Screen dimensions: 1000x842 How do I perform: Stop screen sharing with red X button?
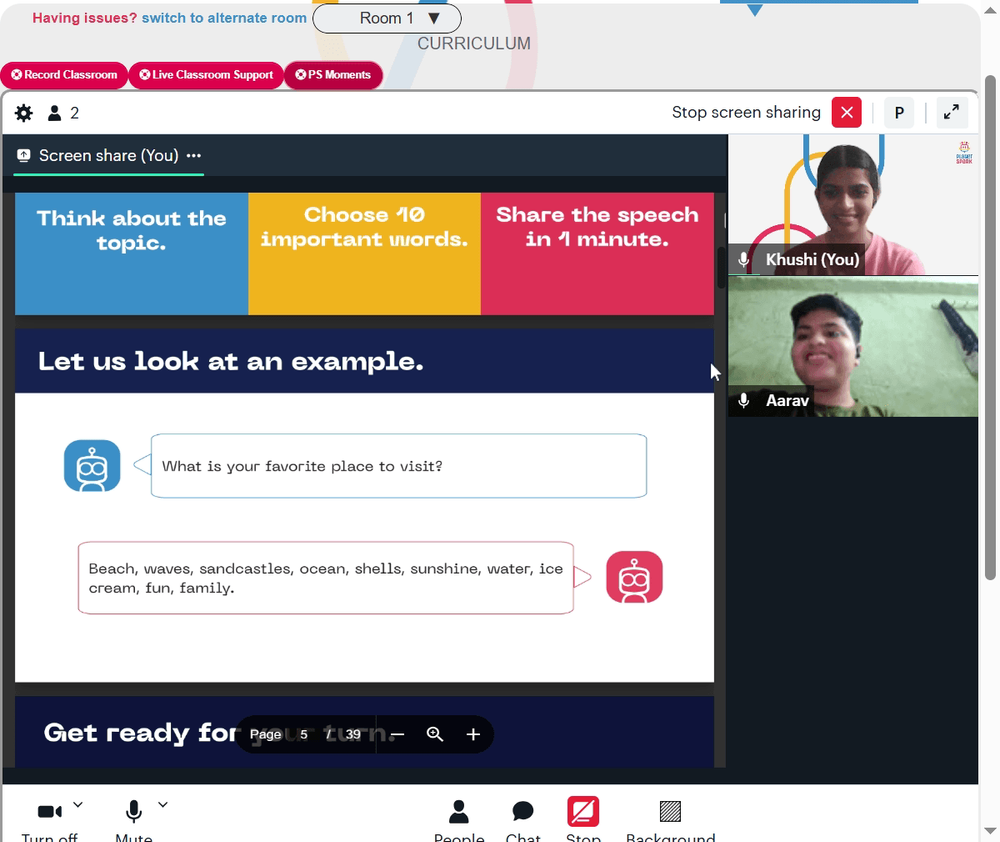[x=846, y=113]
